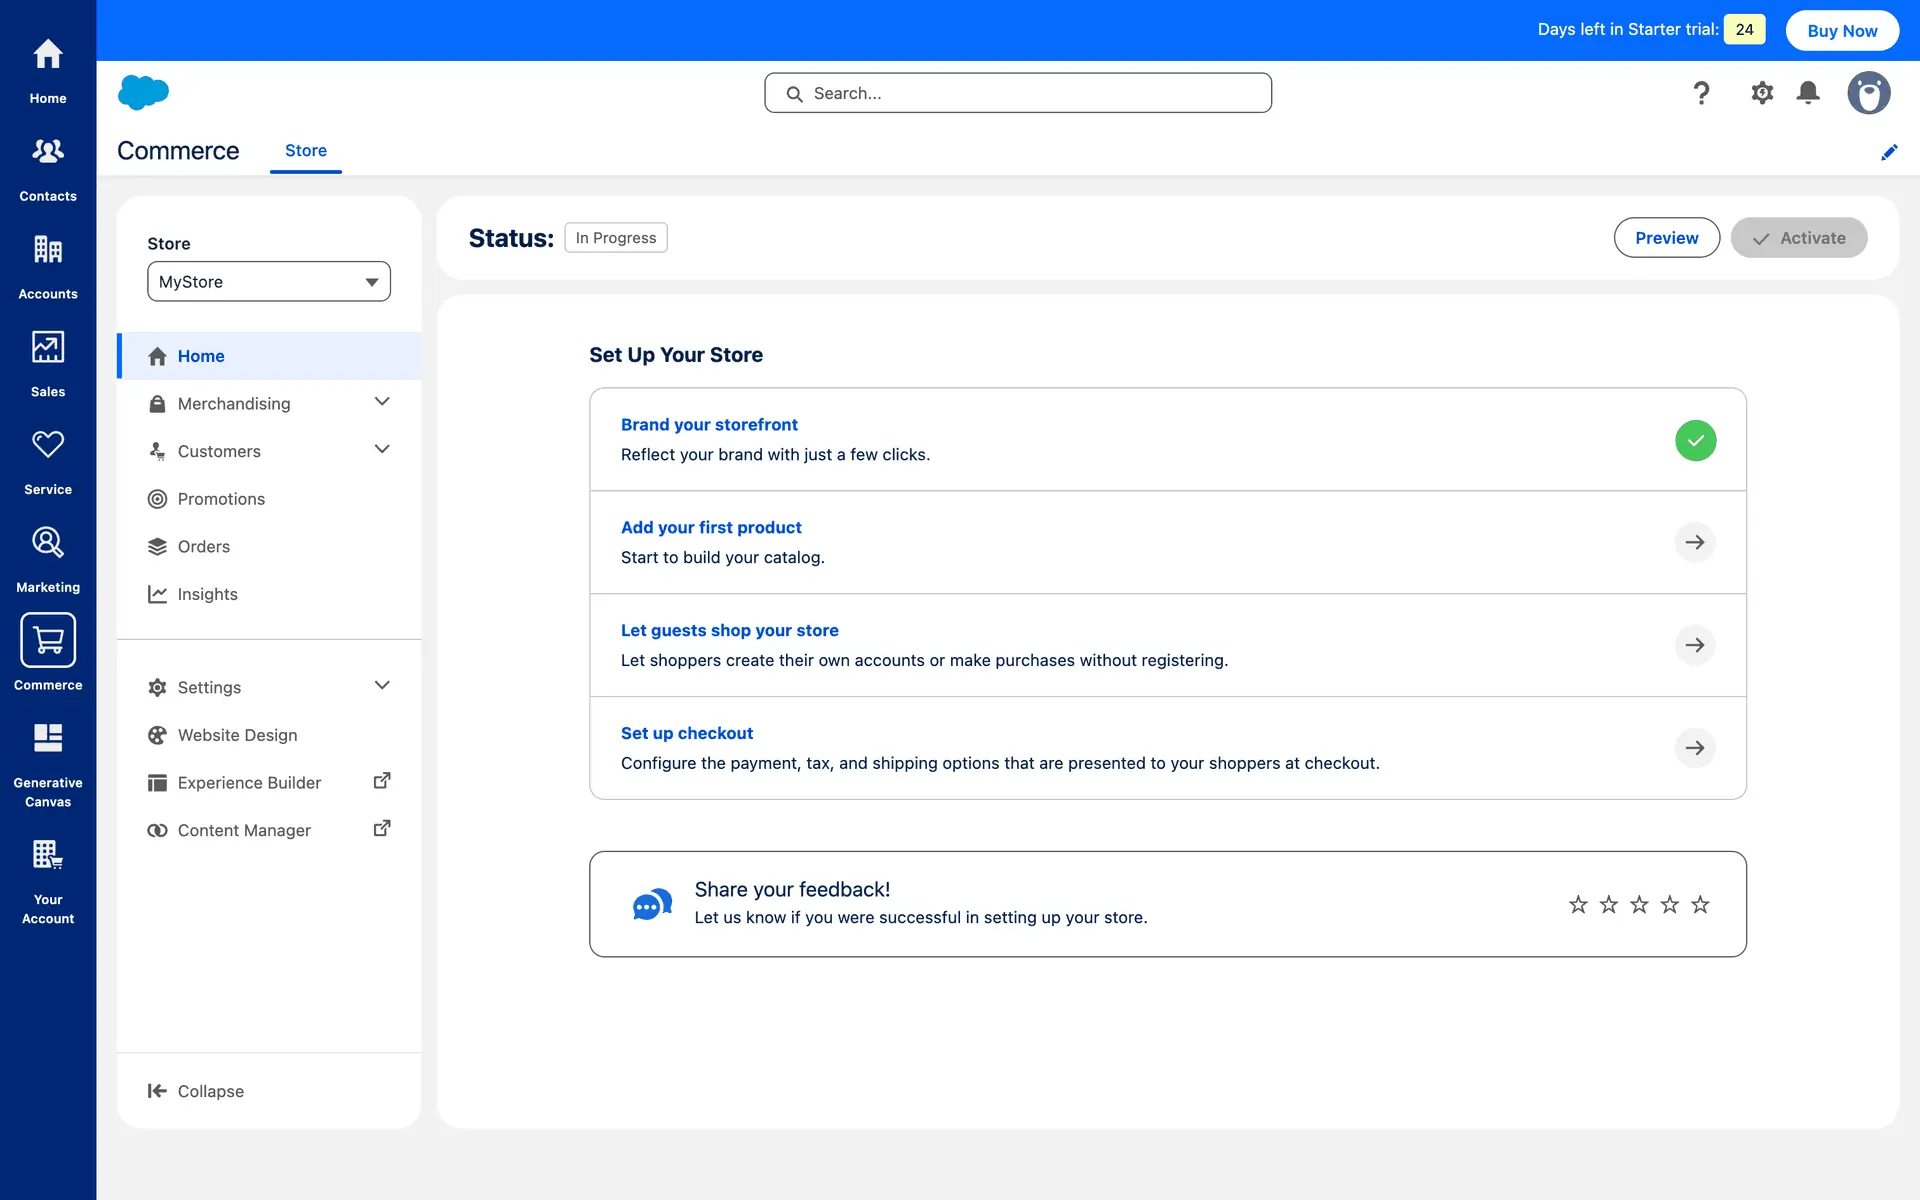The height and width of the screenshot is (1200, 1920).
Task: Rate feedback with the fifth star
Action: point(1700,905)
